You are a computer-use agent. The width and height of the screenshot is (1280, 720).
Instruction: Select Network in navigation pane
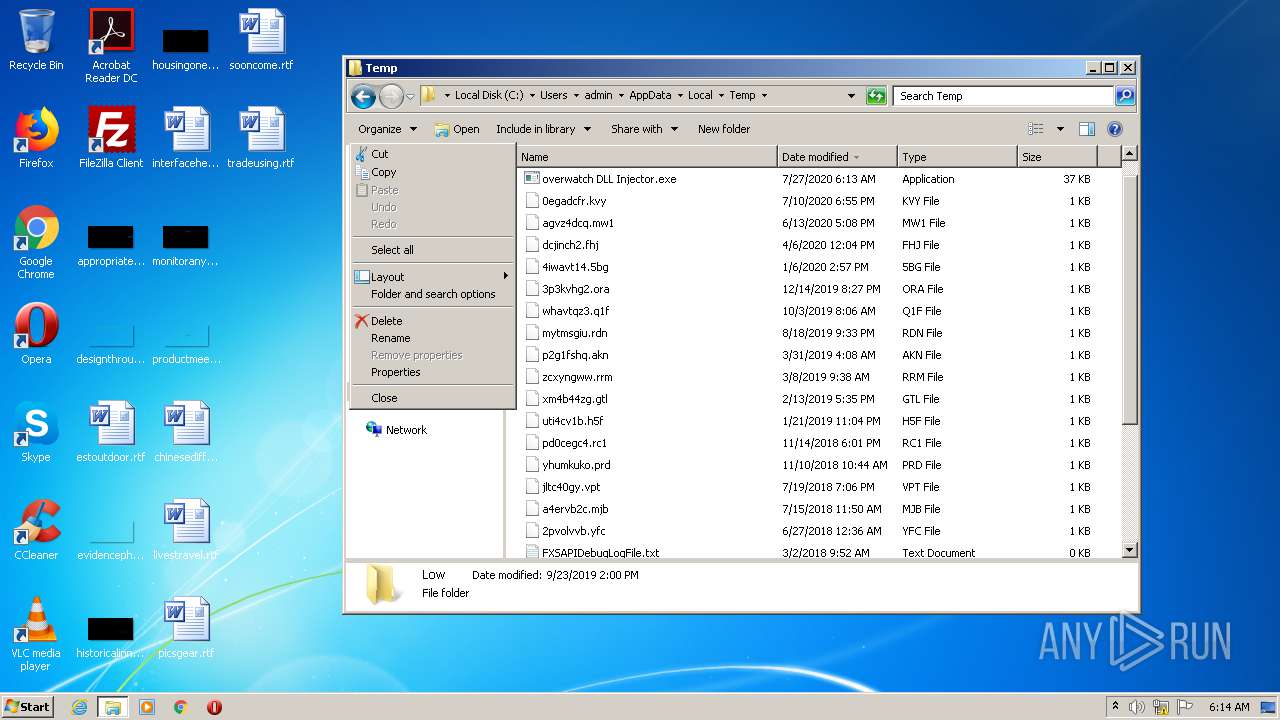[396, 430]
